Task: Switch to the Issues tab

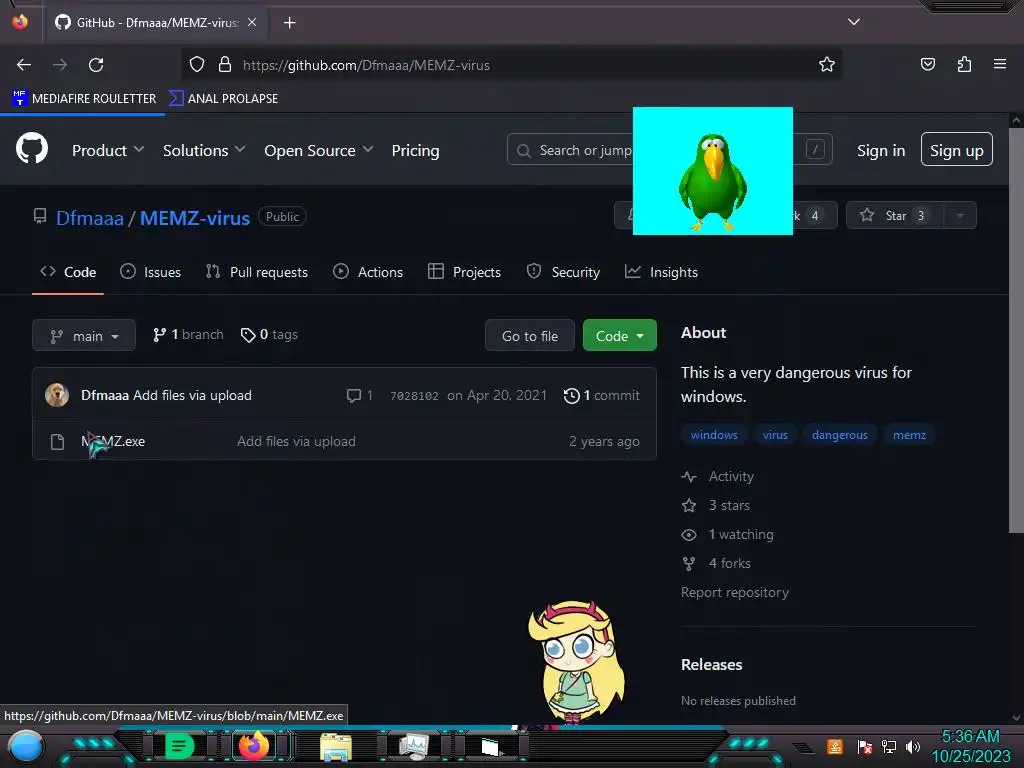Action: [x=151, y=272]
